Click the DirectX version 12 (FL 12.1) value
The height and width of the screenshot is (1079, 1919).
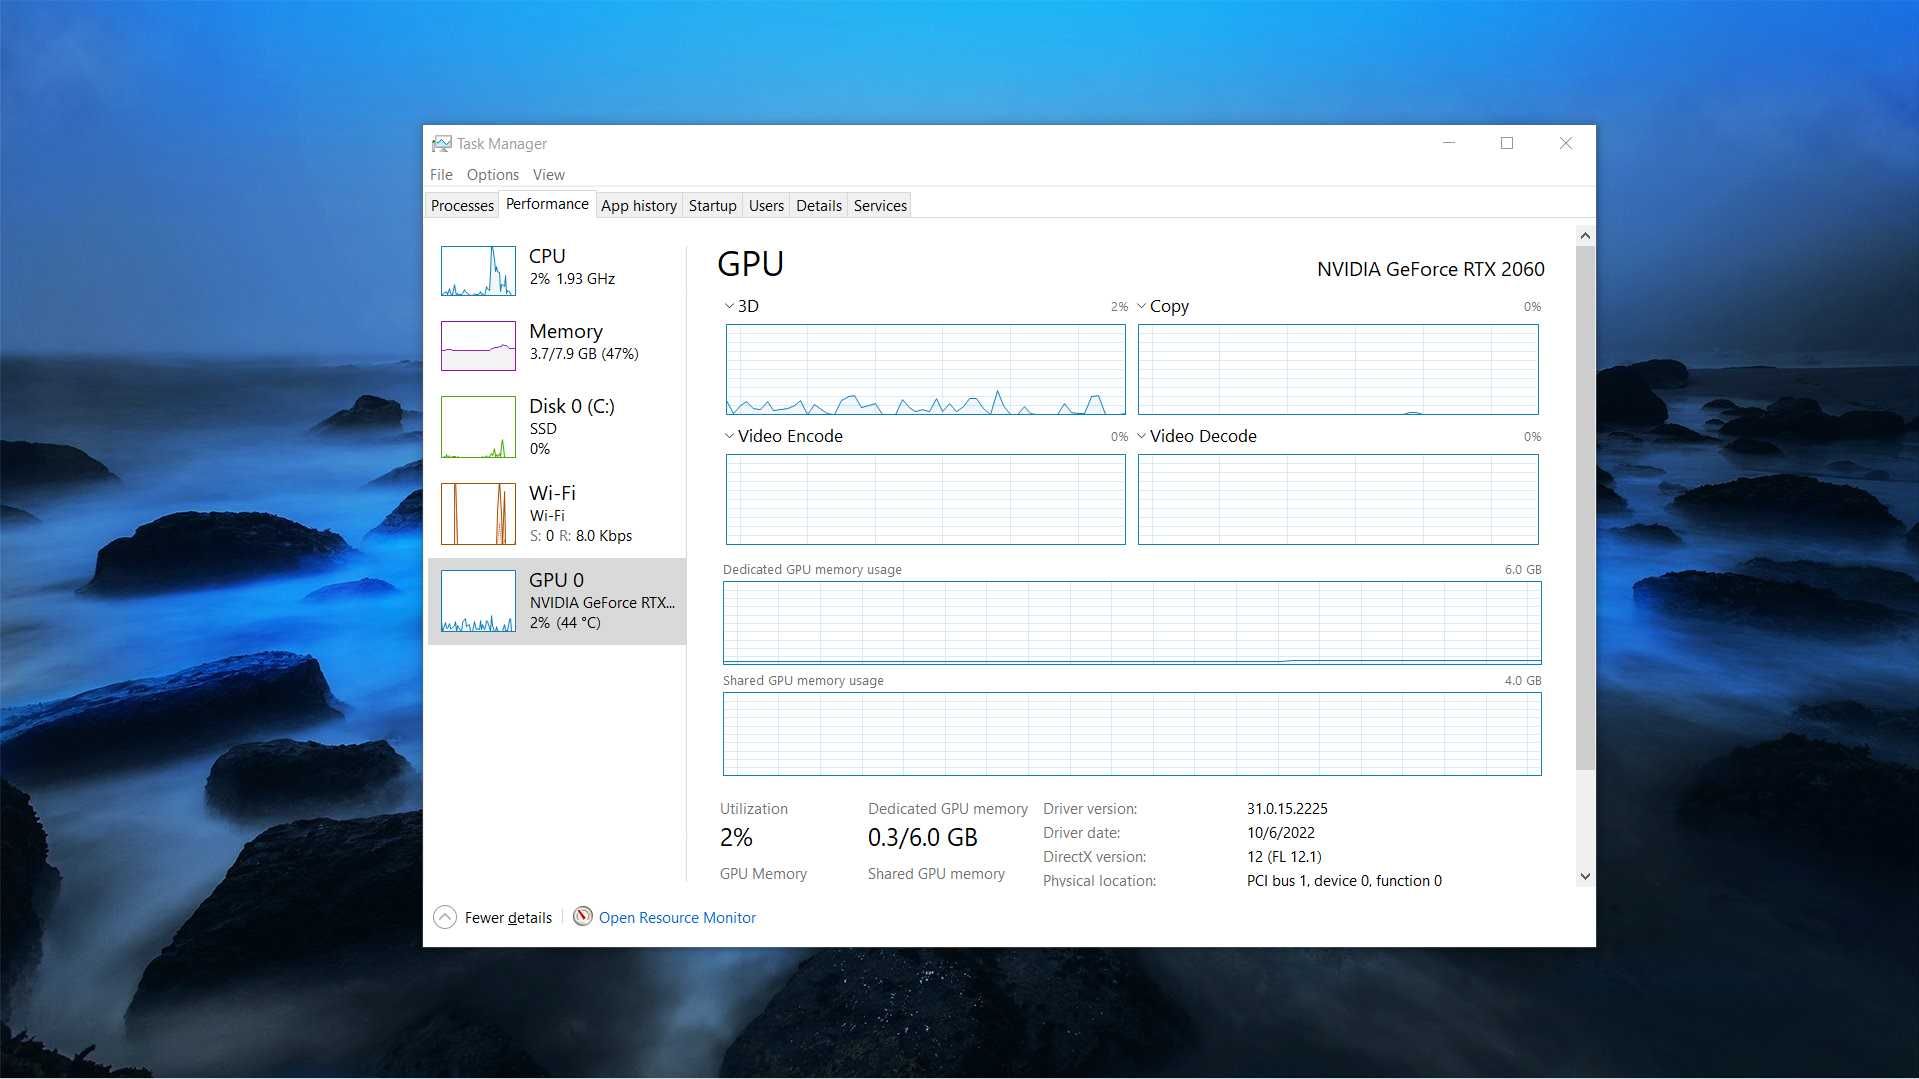coord(1284,856)
